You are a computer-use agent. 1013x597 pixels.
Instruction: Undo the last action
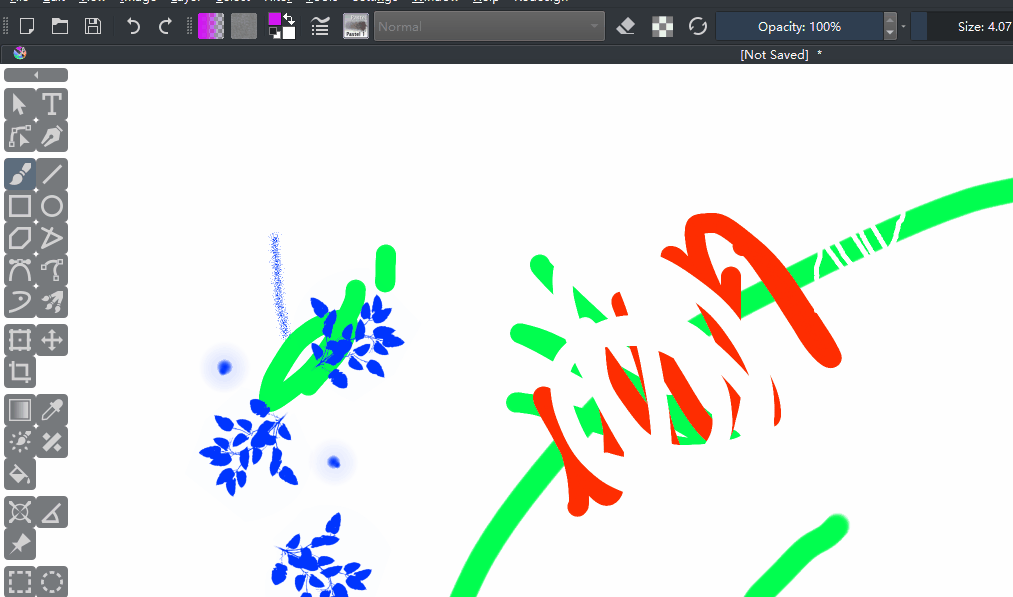[133, 26]
